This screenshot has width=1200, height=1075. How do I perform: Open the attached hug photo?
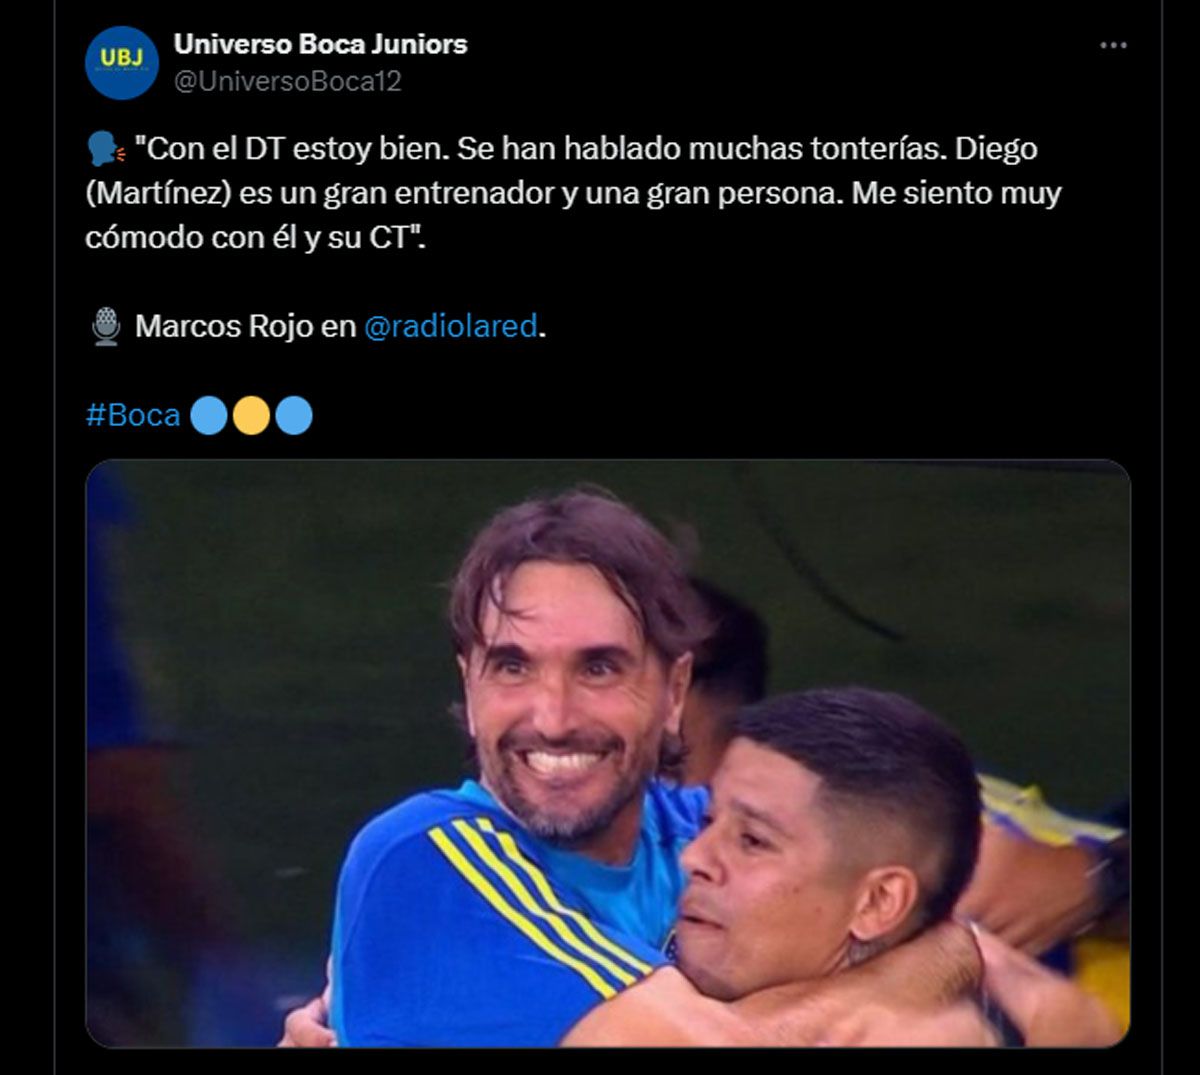coord(608,753)
